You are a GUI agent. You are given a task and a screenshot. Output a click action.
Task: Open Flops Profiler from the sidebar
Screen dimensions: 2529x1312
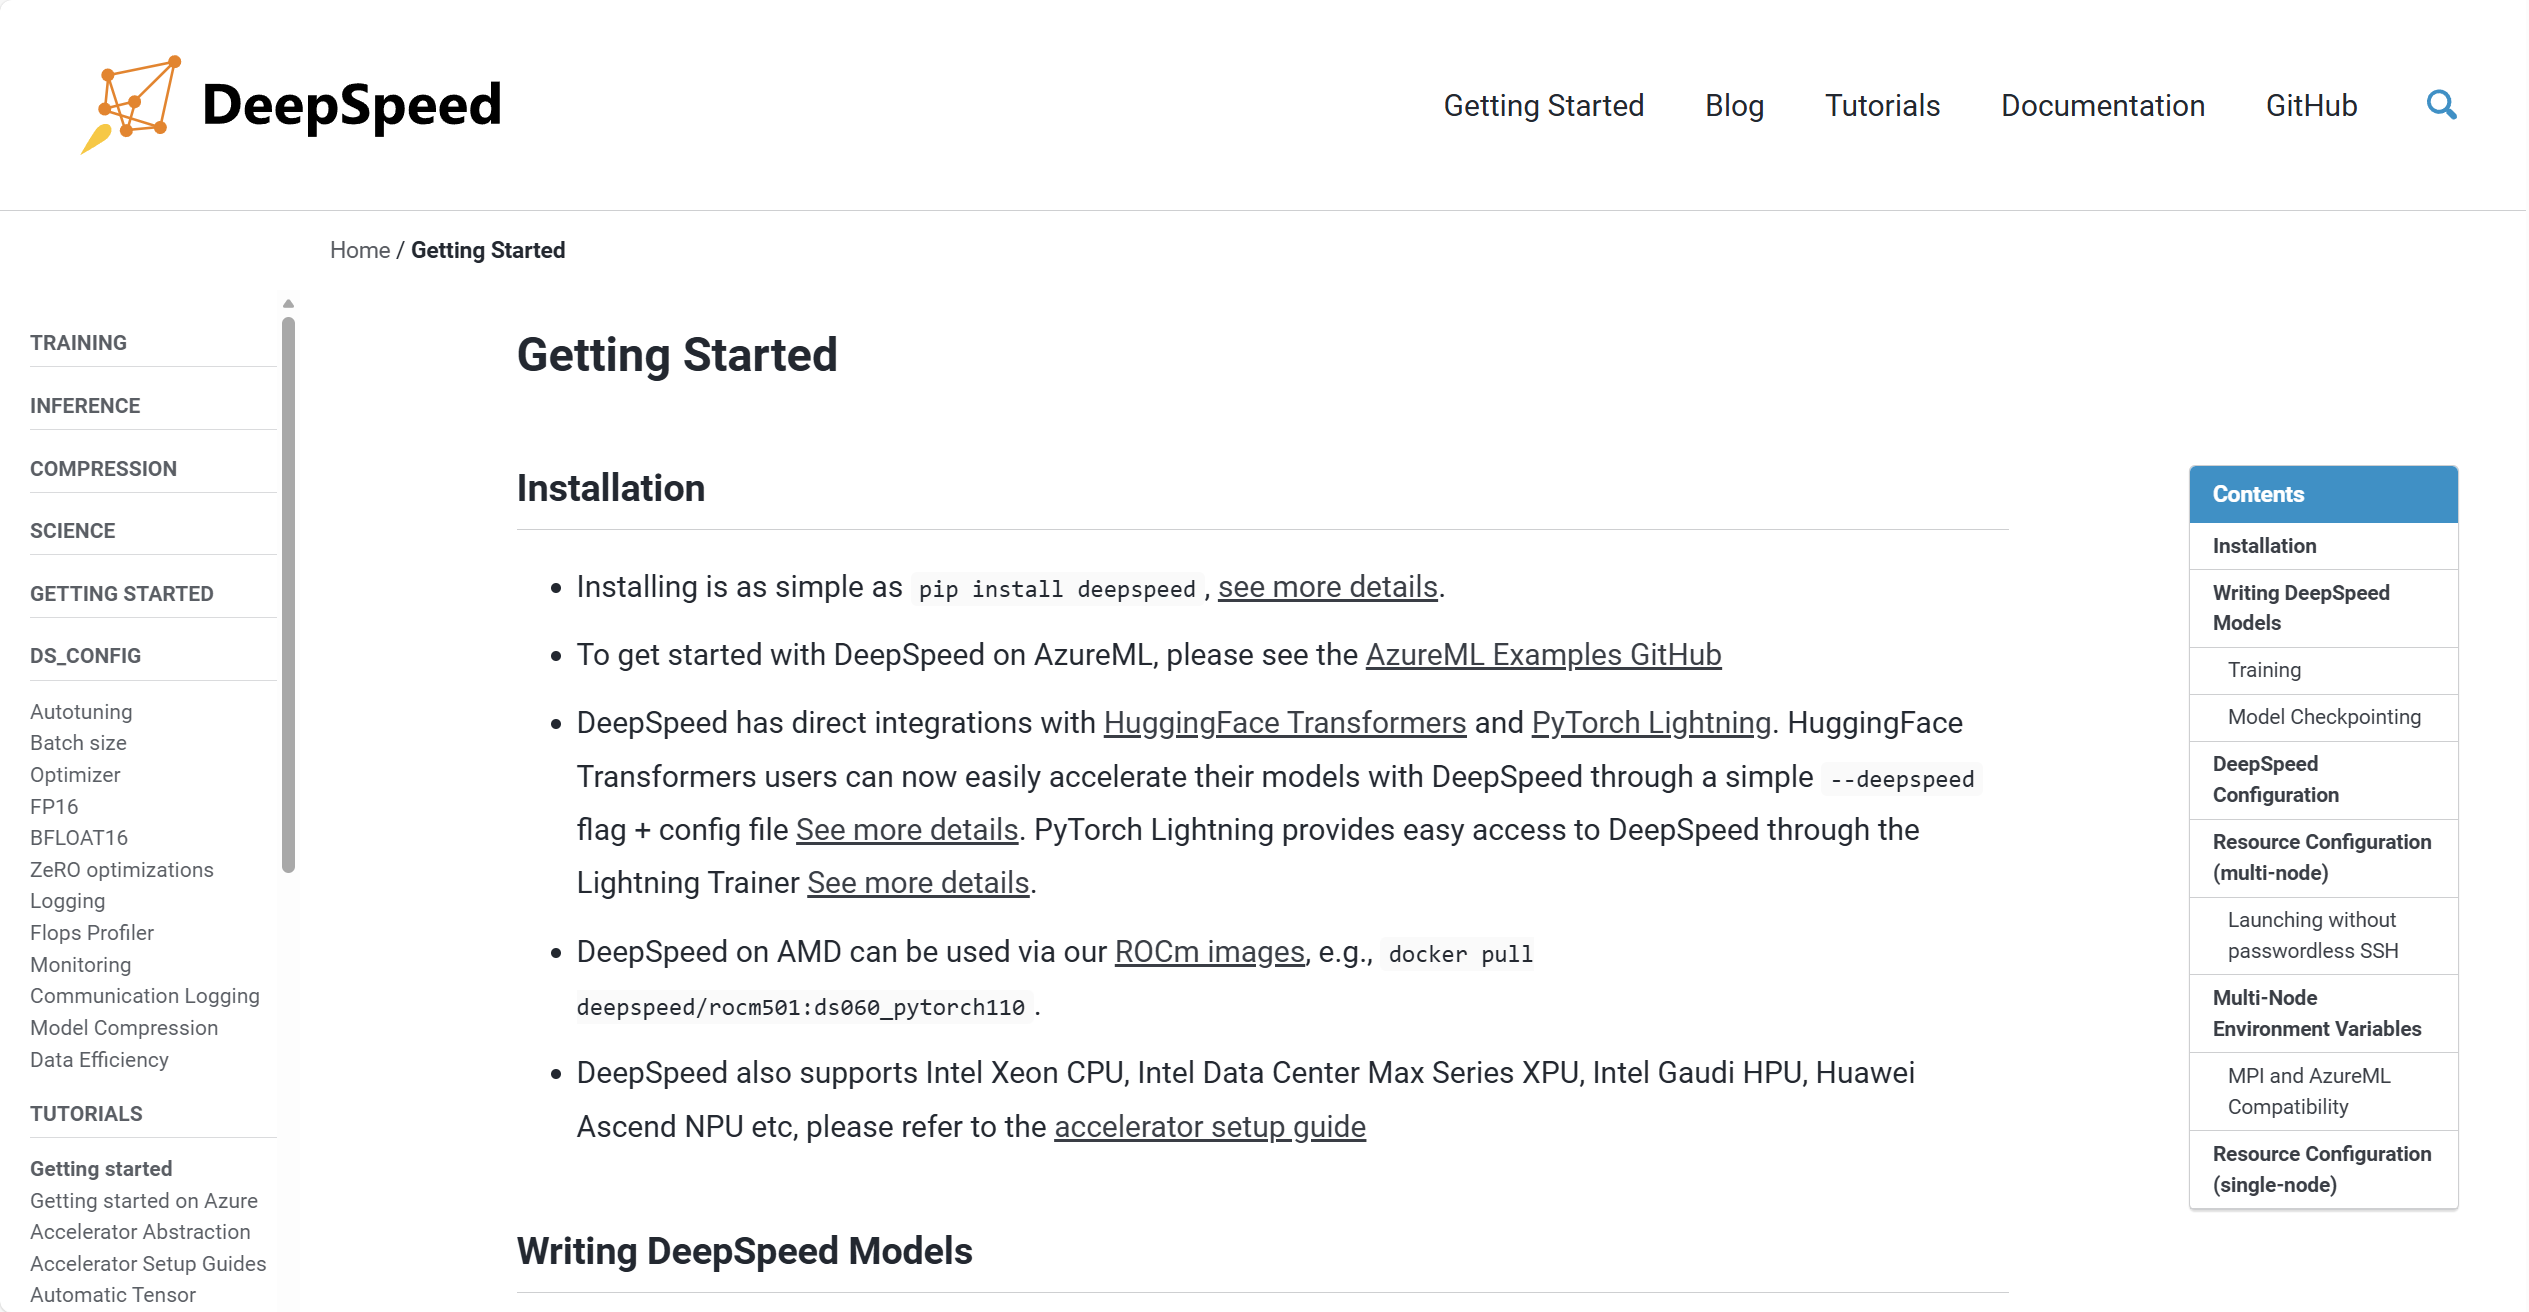[91, 932]
